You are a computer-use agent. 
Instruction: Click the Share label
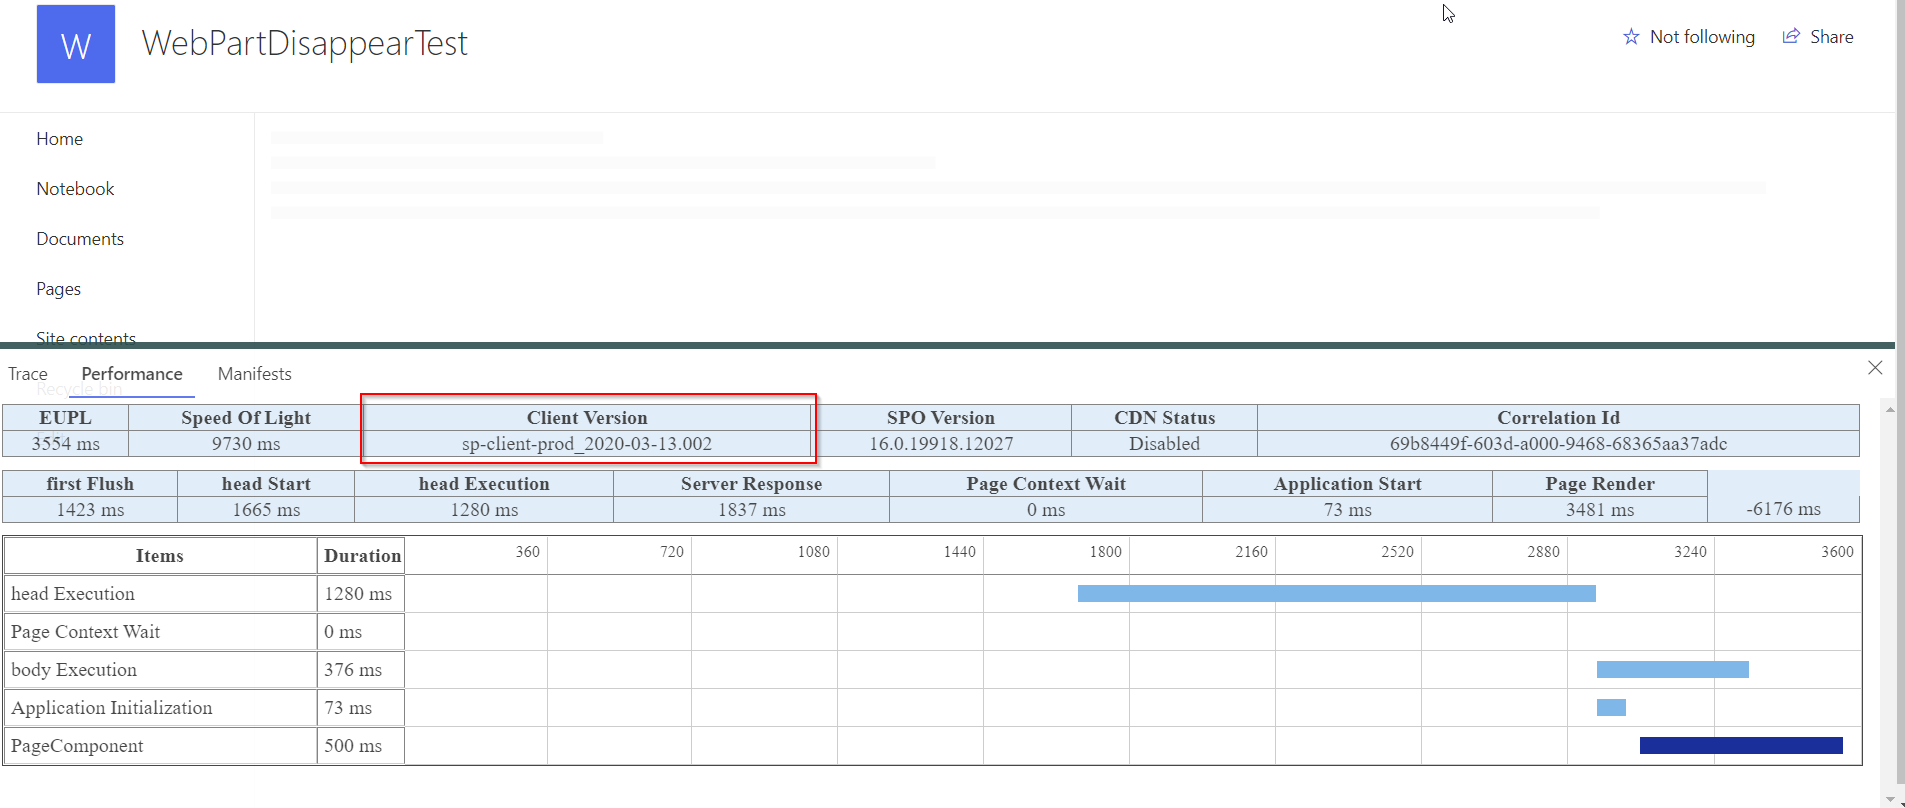(1831, 37)
